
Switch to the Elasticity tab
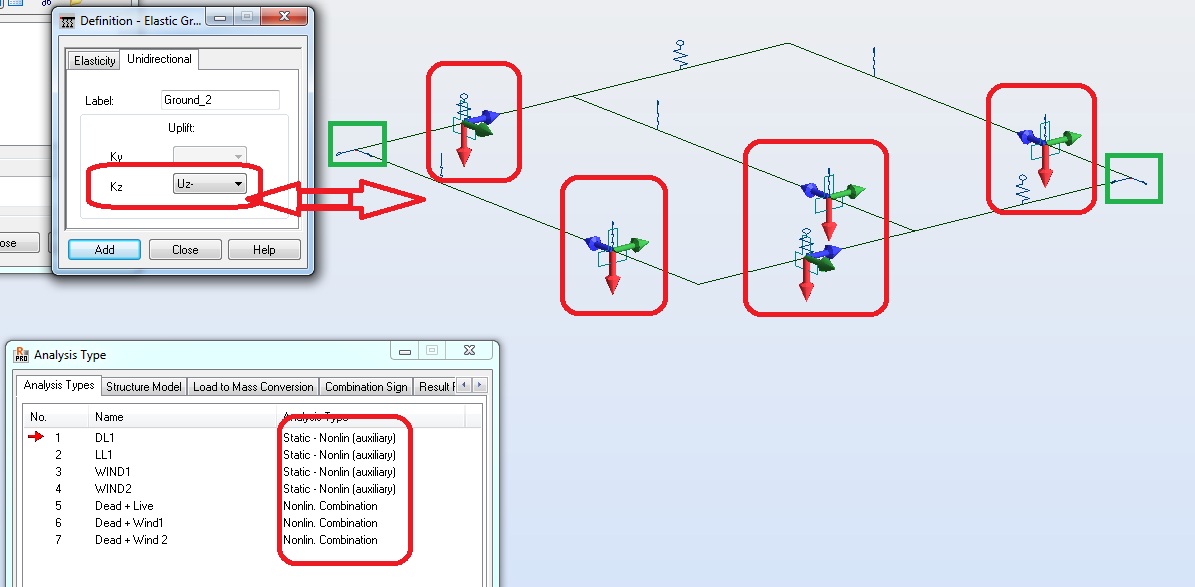(x=95, y=61)
